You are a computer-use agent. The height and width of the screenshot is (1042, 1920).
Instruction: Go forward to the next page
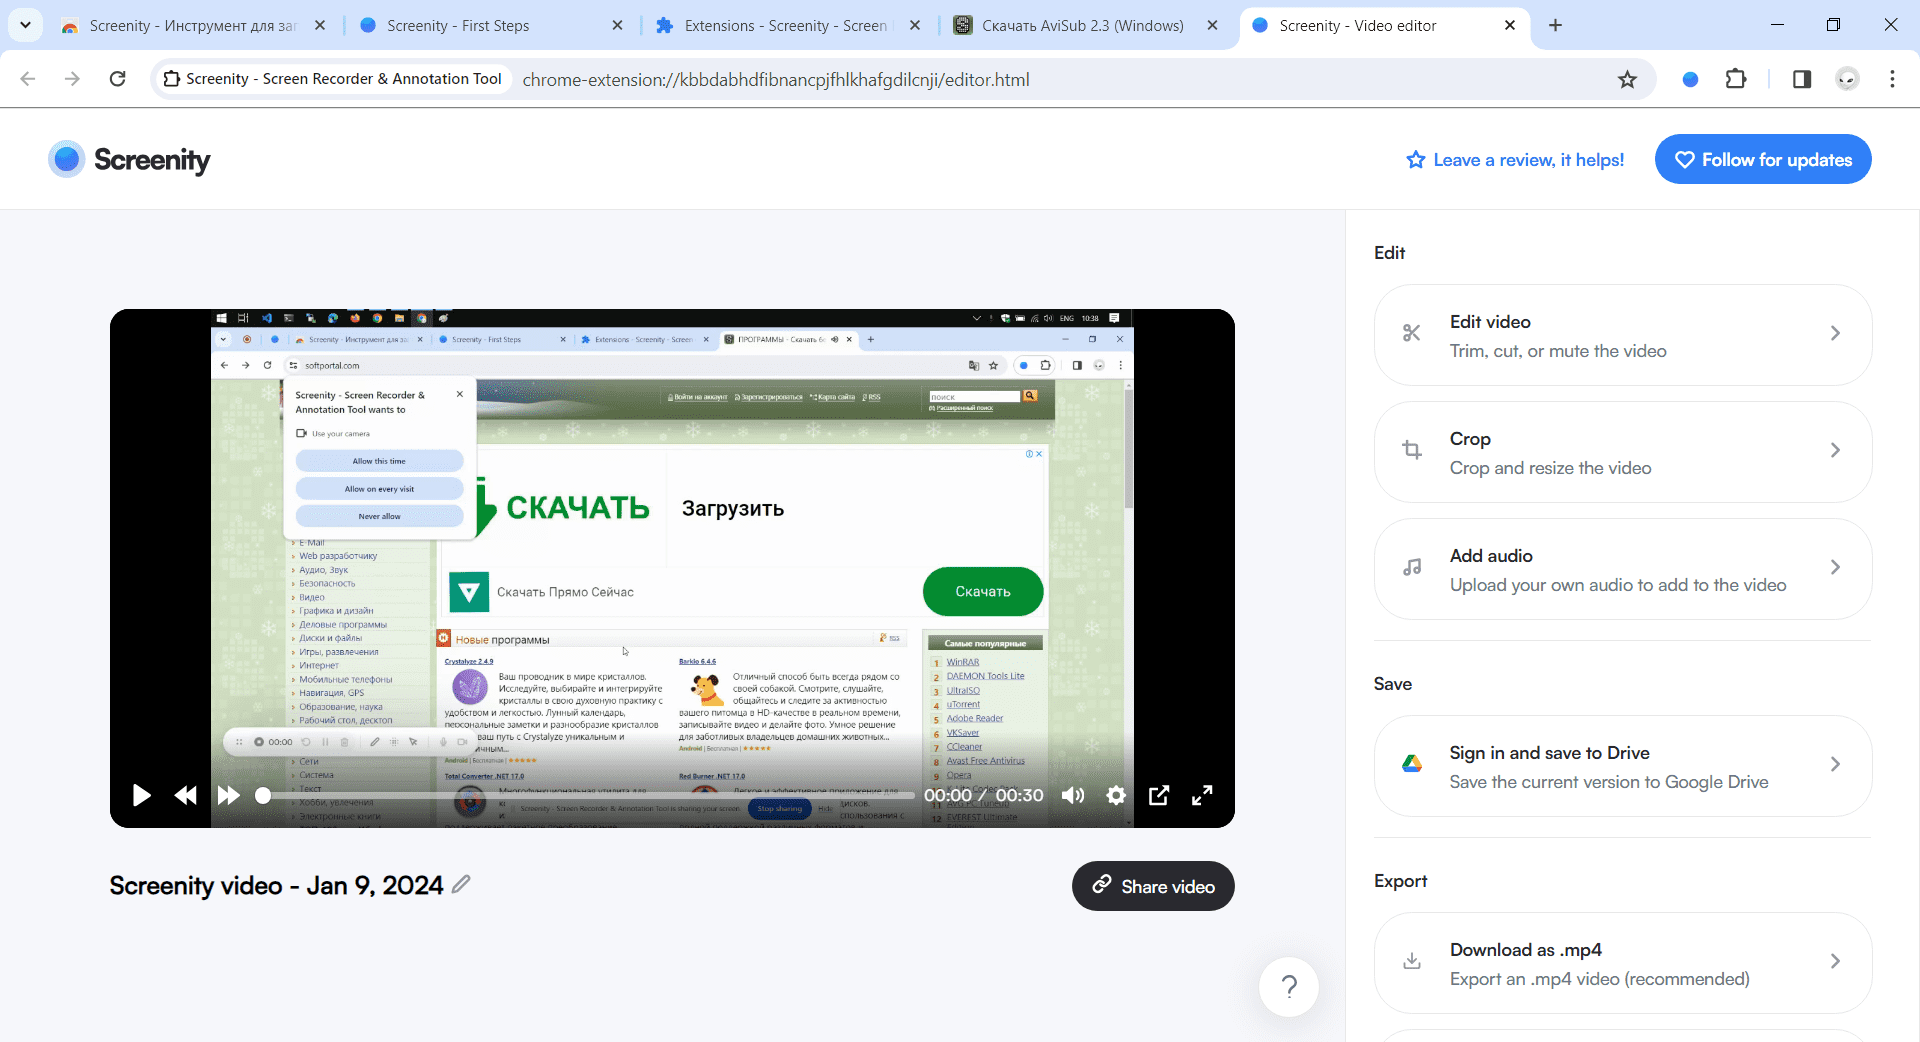click(72, 79)
